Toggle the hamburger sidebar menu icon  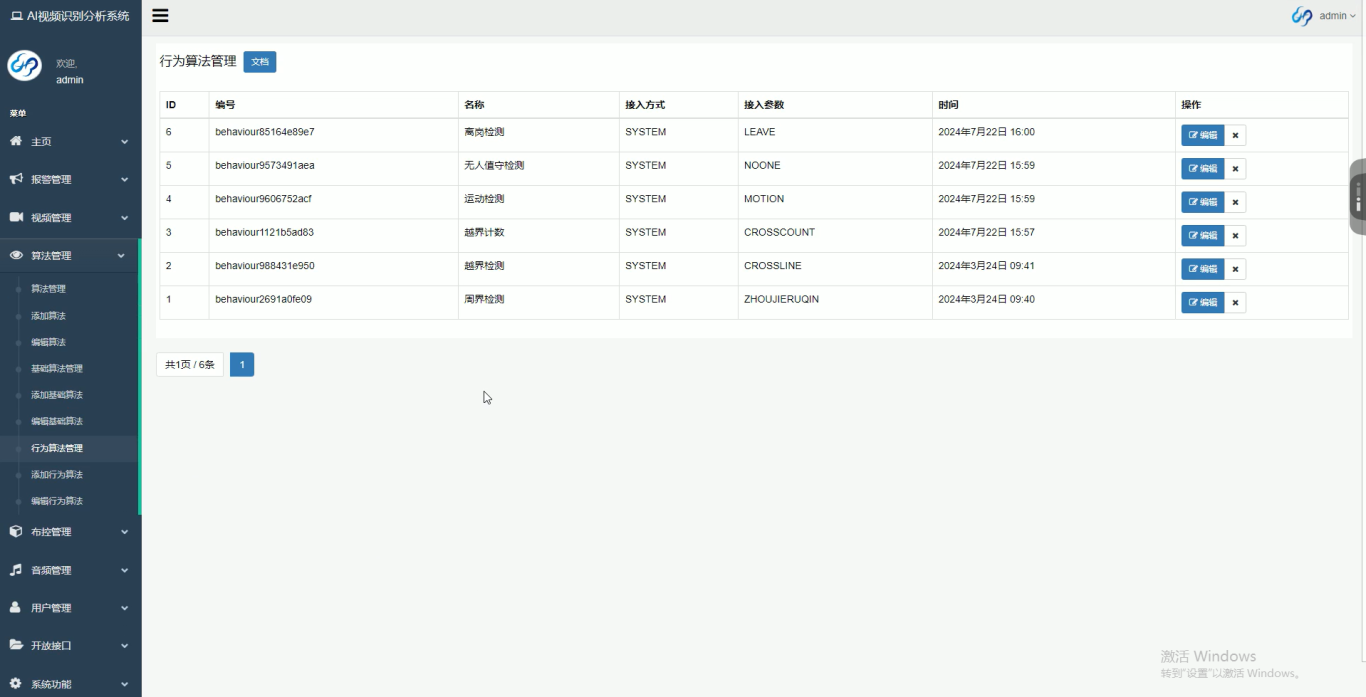[160, 16]
